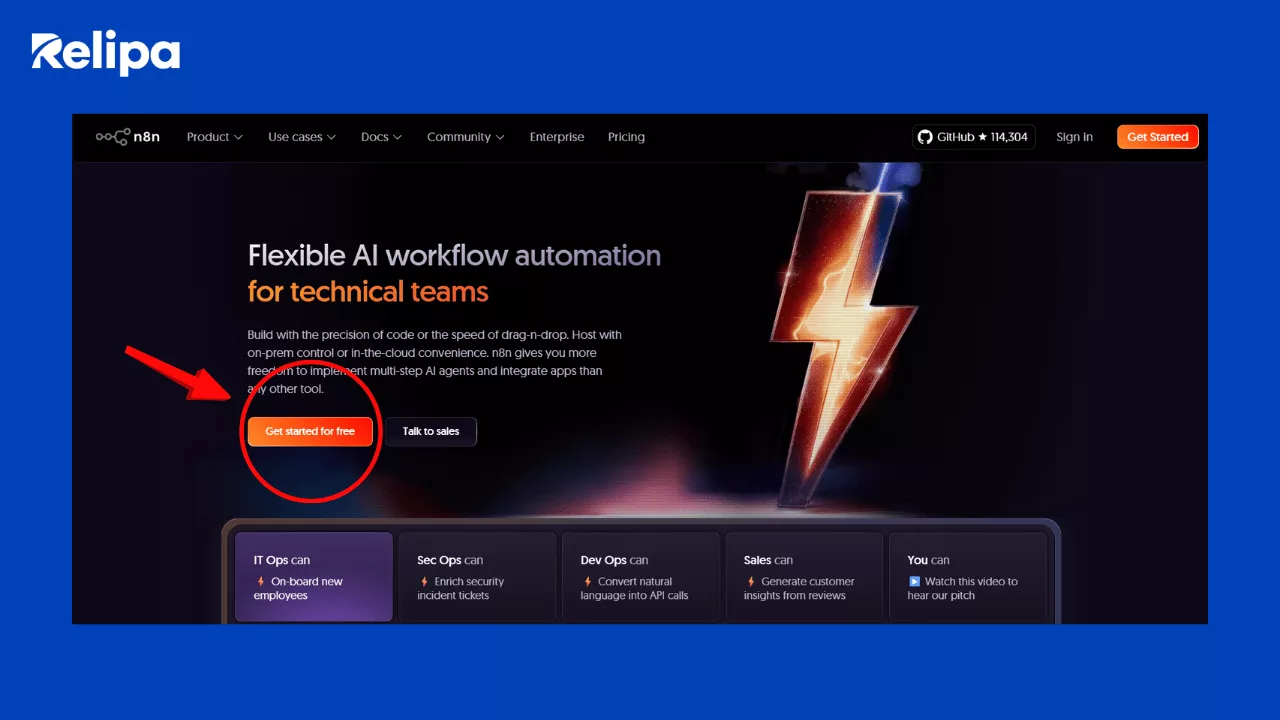
Task: Open the Docs dropdown menu
Action: (x=381, y=137)
